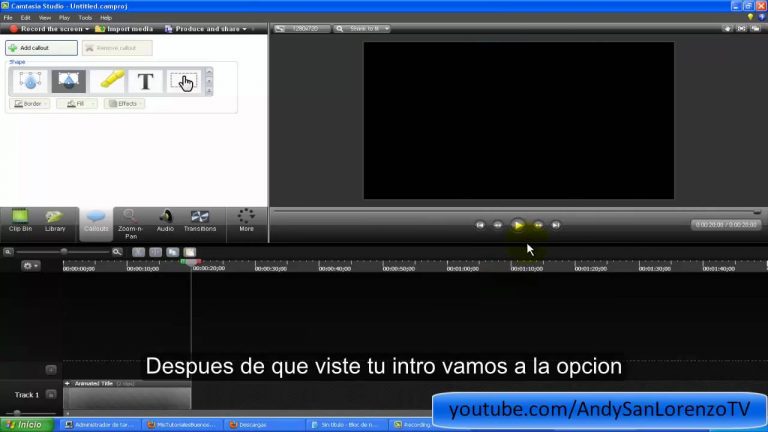Jump to previous clip in preview
Viewport: 768px width, 432px height.
click(x=480, y=225)
